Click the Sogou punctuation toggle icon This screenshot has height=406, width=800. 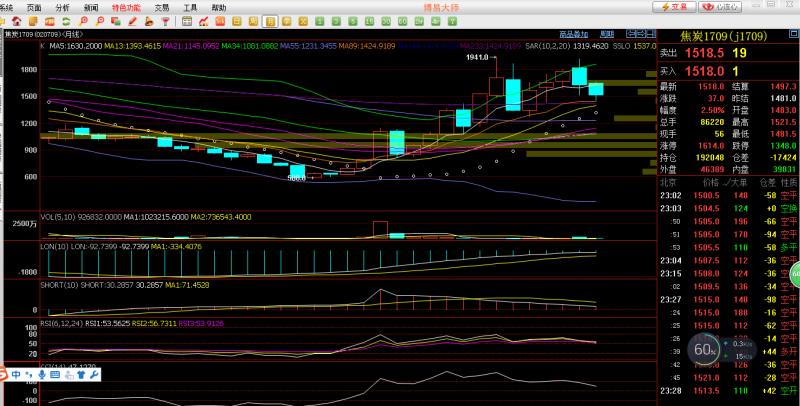(x=29, y=375)
